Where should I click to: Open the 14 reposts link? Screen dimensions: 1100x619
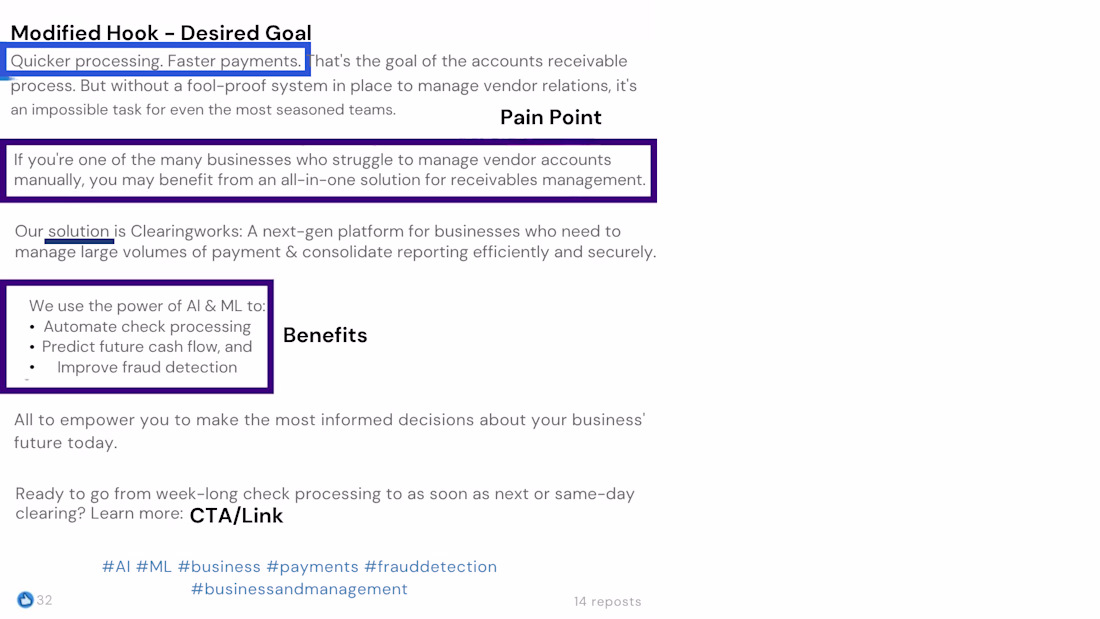[607, 601]
